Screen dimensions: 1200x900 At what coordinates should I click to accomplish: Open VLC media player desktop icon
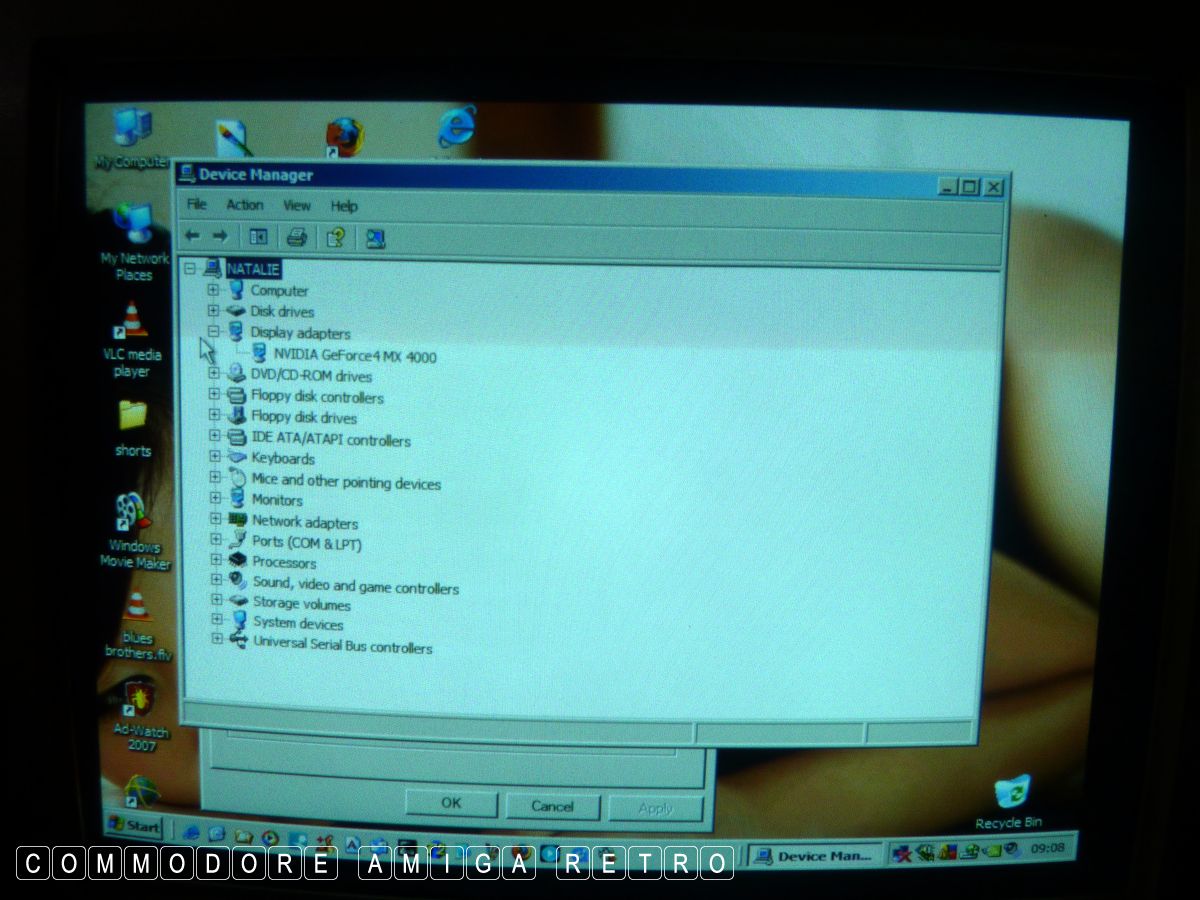point(132,325)
